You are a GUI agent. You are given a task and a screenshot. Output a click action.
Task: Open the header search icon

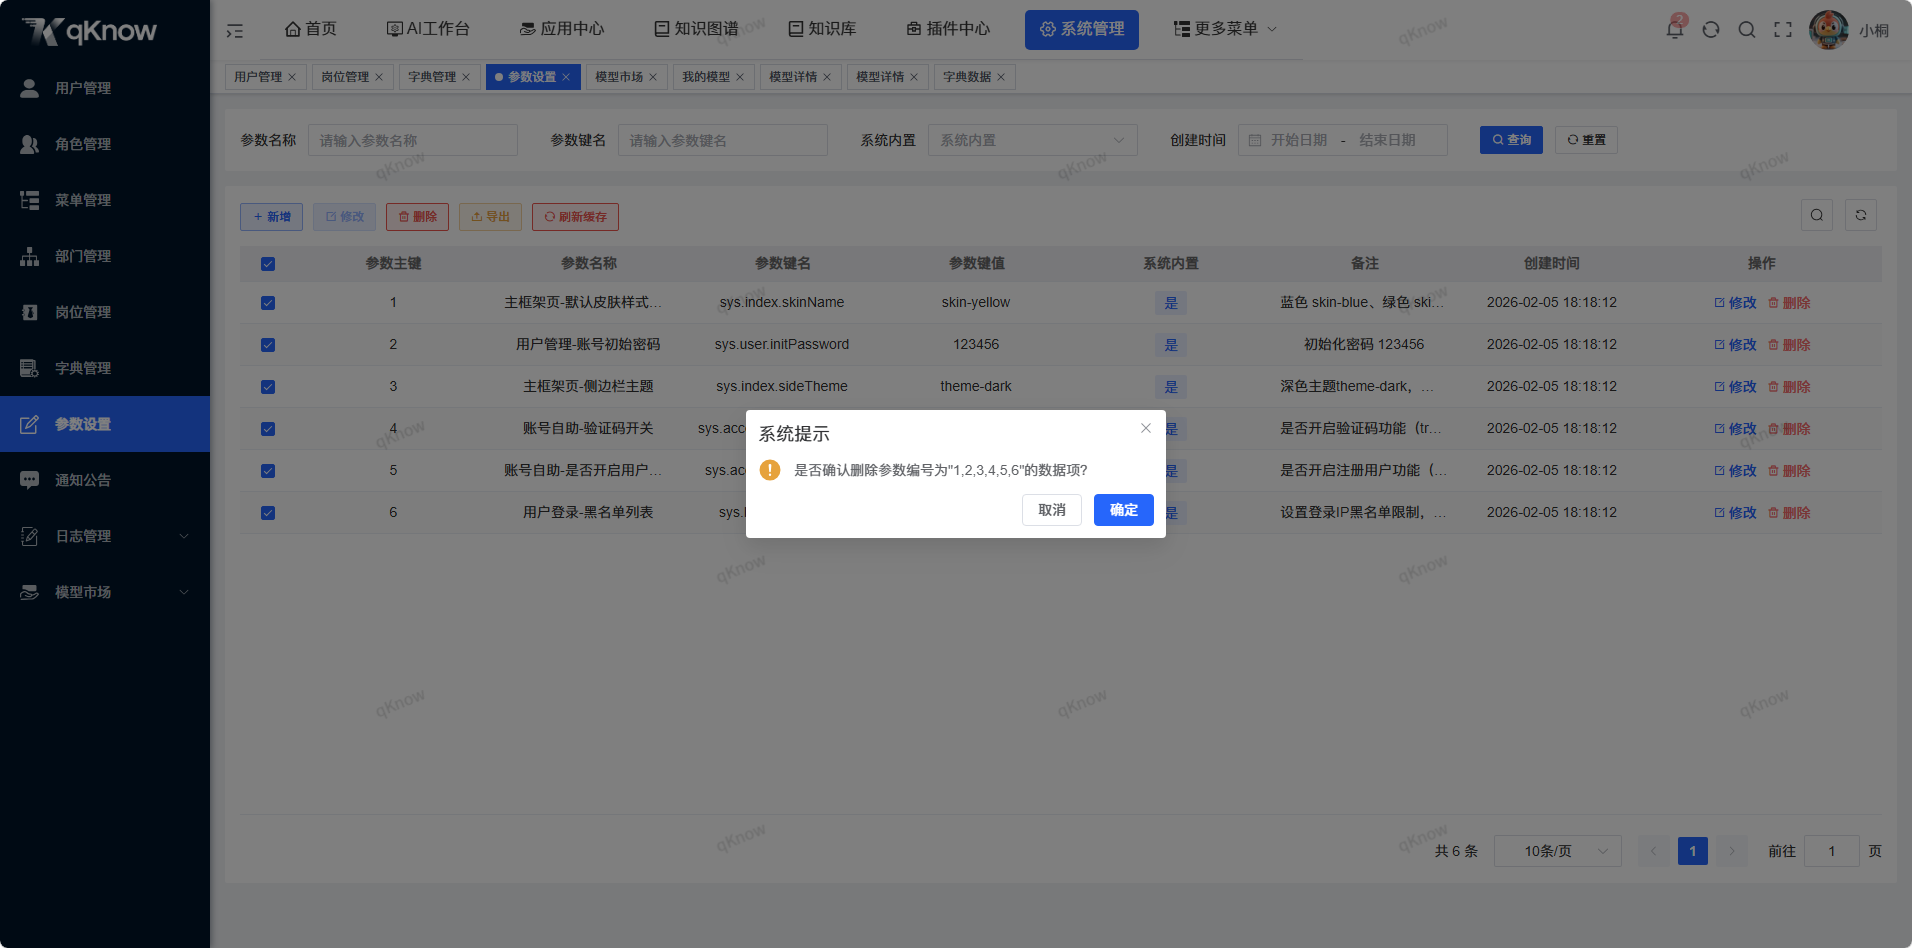[x=1747, y=29]
